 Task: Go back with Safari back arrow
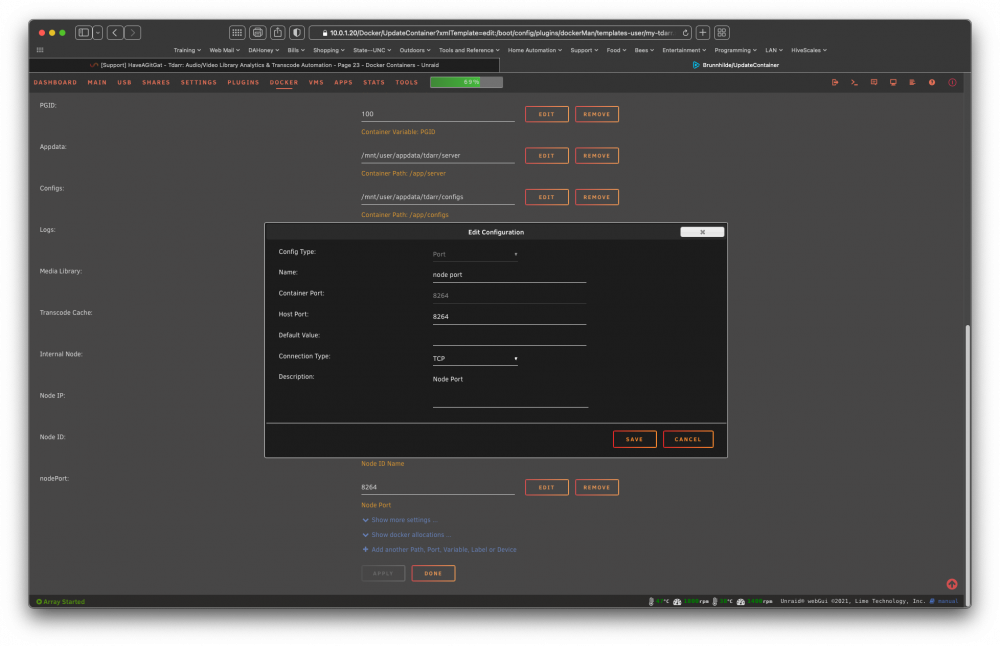(x=115, y=33)
